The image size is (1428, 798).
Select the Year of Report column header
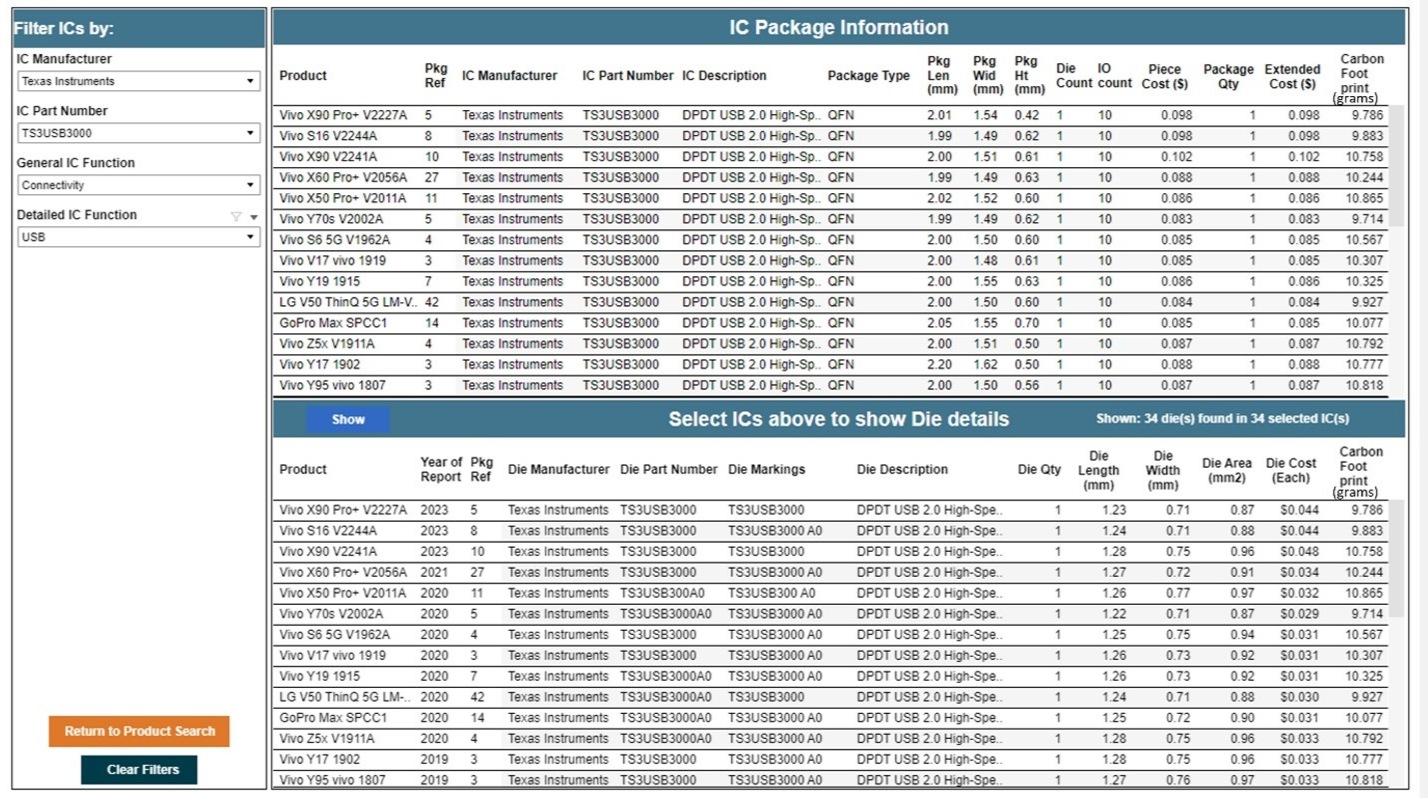point(441,469)
